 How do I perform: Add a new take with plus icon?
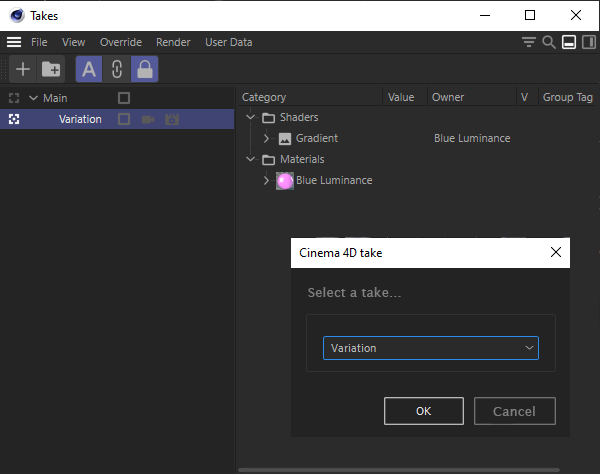click(x=23, y=69)
